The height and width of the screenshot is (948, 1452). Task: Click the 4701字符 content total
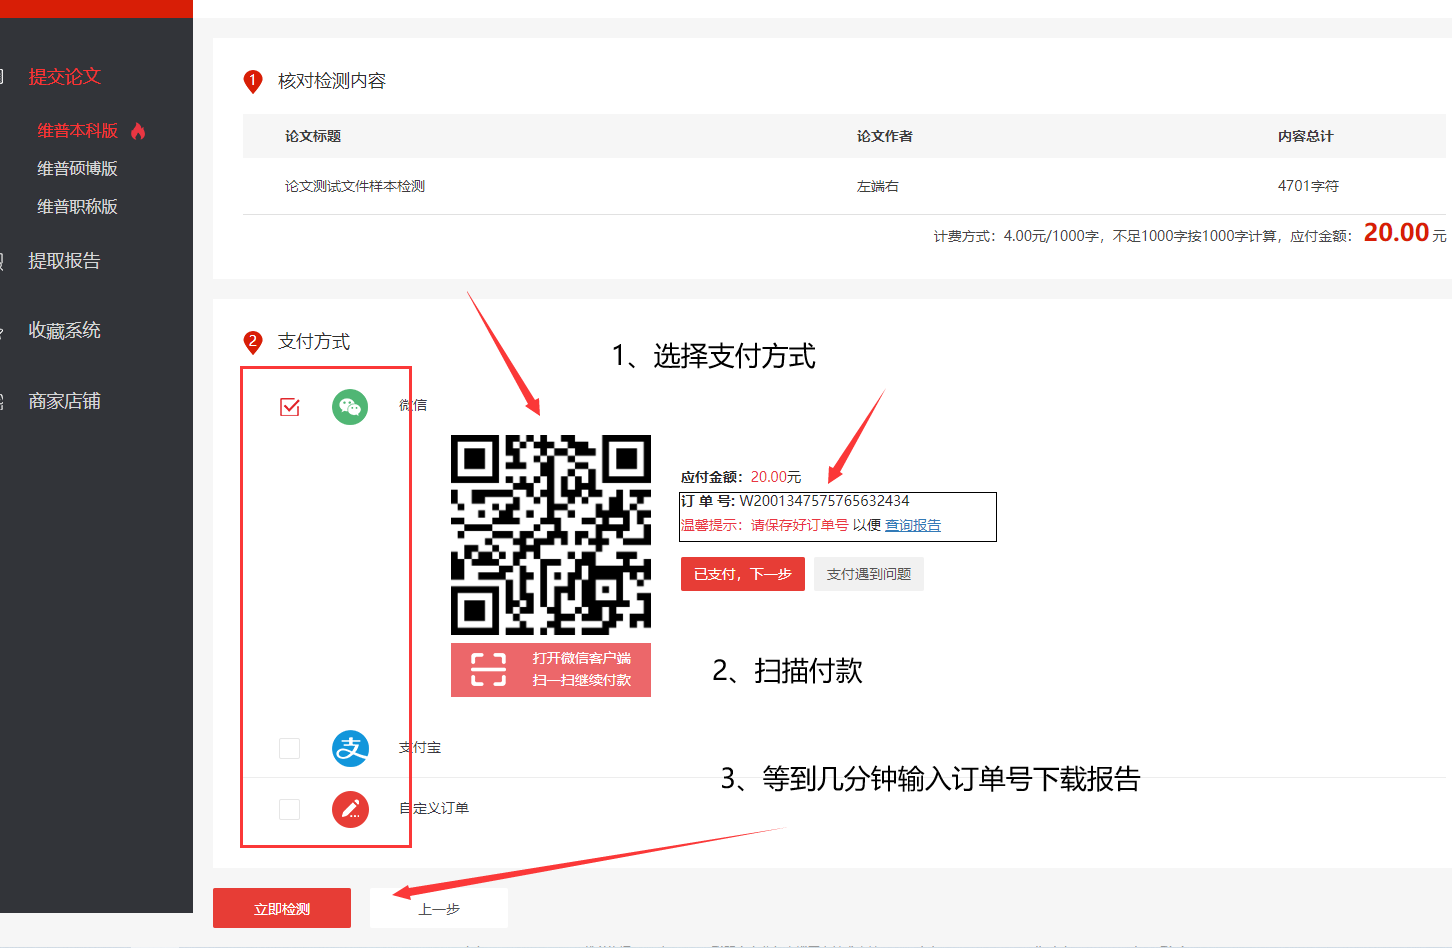(x=1308, y=186)
